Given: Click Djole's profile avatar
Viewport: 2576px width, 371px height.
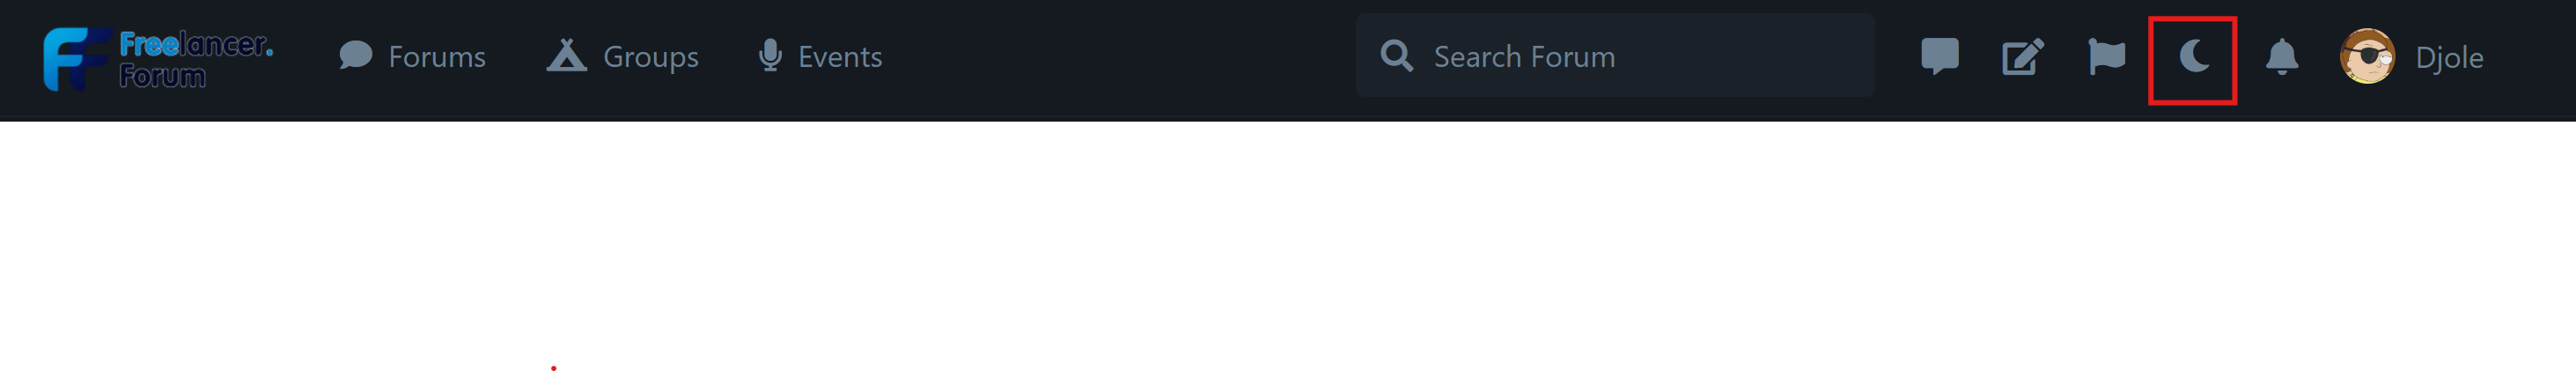Looking at the screenshot, I should pyautogui.click(x=2367, y=57).
